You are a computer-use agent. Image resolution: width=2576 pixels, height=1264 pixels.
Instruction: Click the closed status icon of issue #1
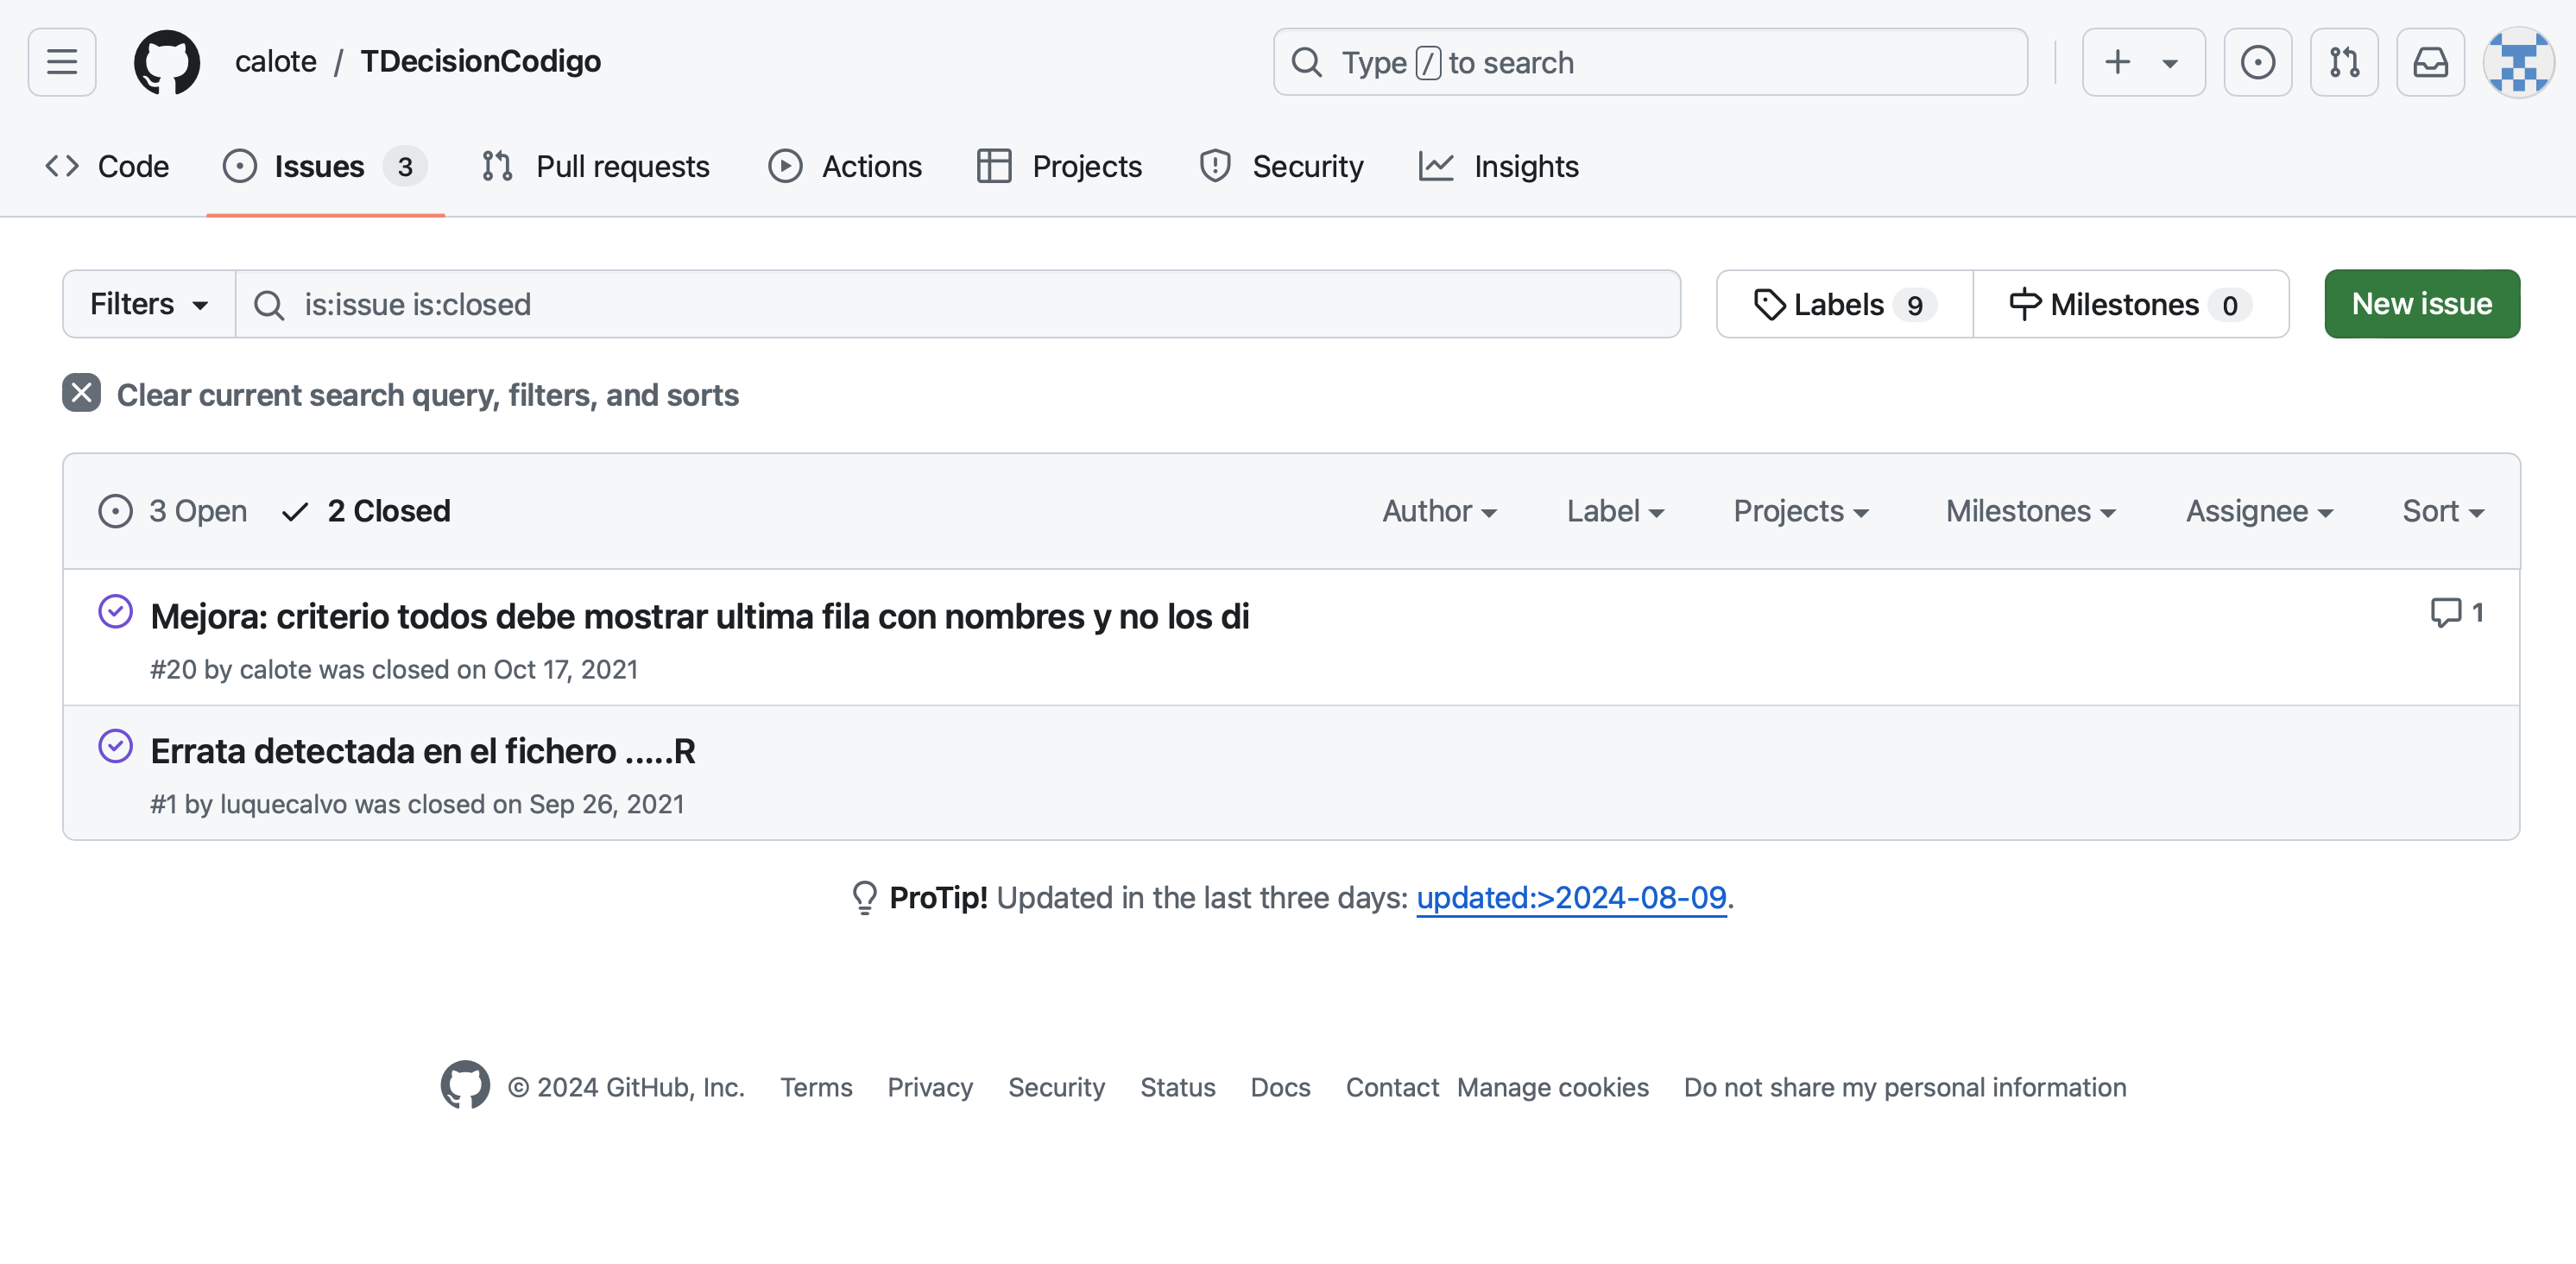[115, 746]
